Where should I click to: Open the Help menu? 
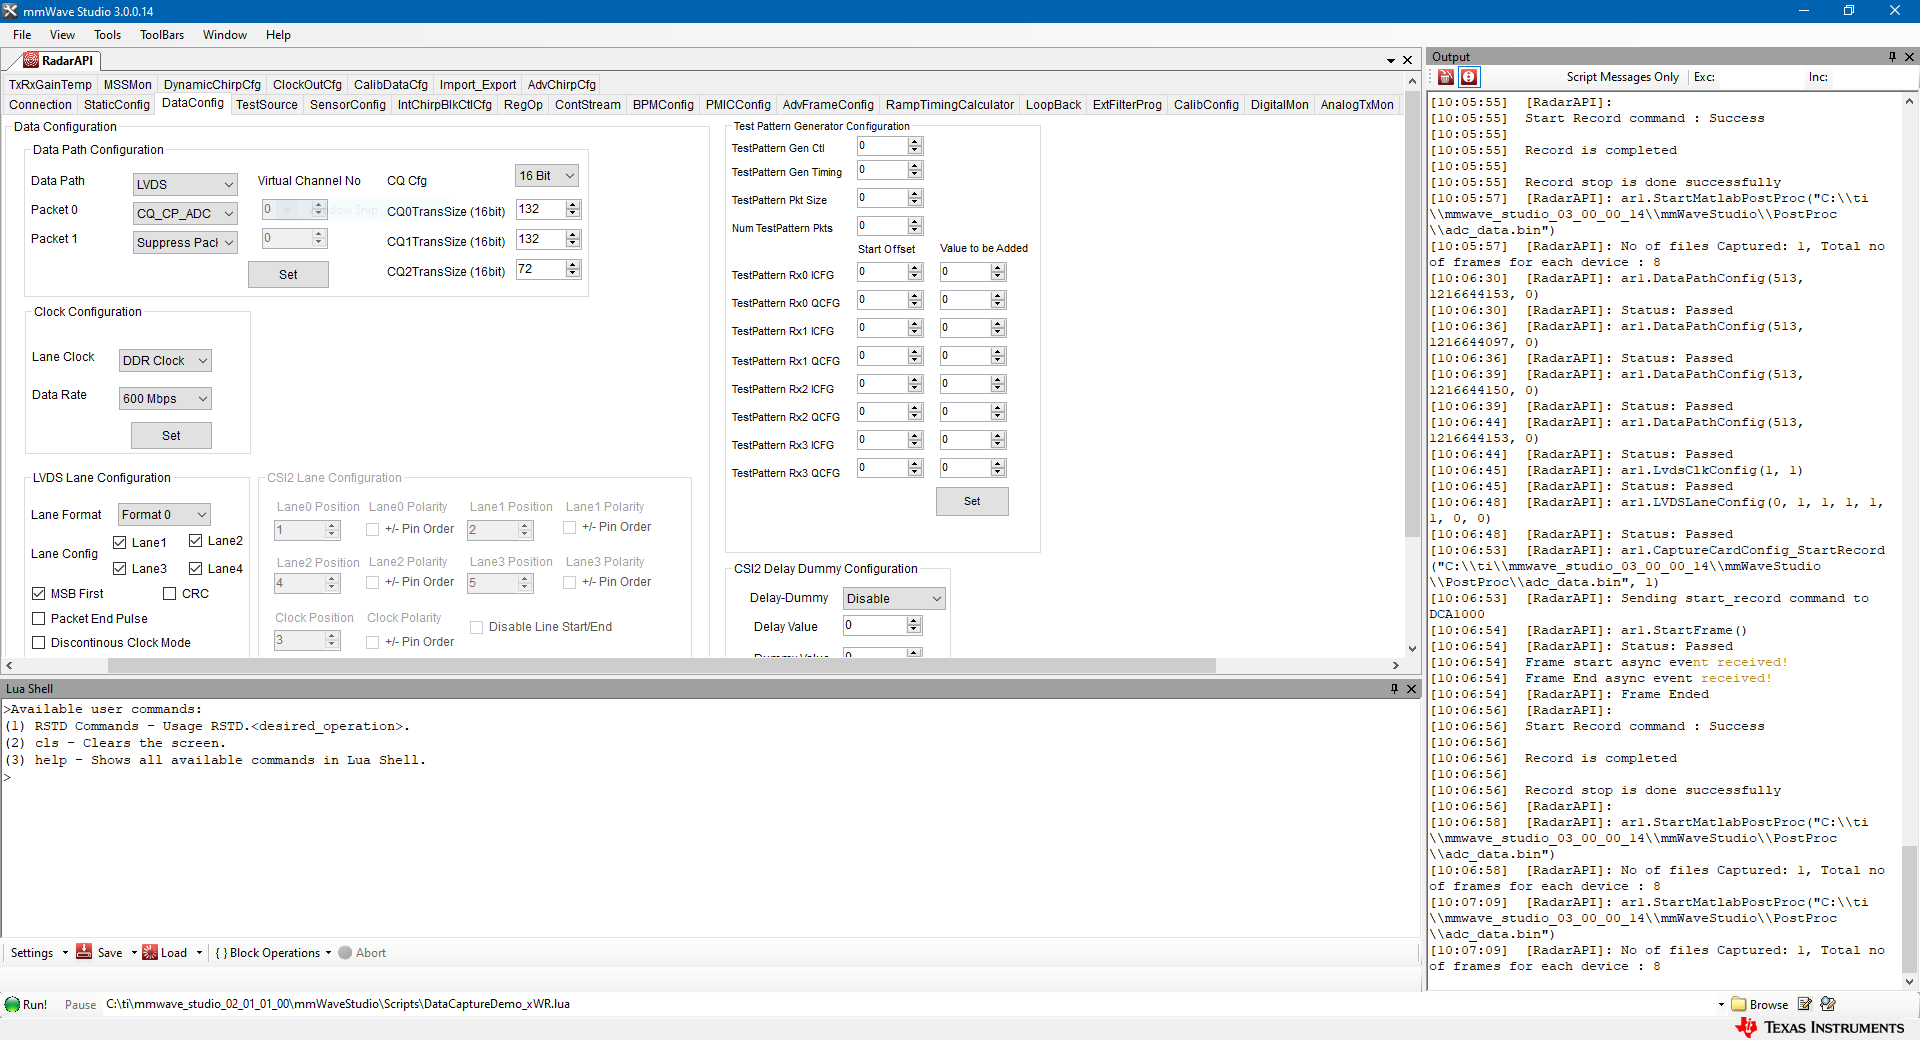point(278,35)
